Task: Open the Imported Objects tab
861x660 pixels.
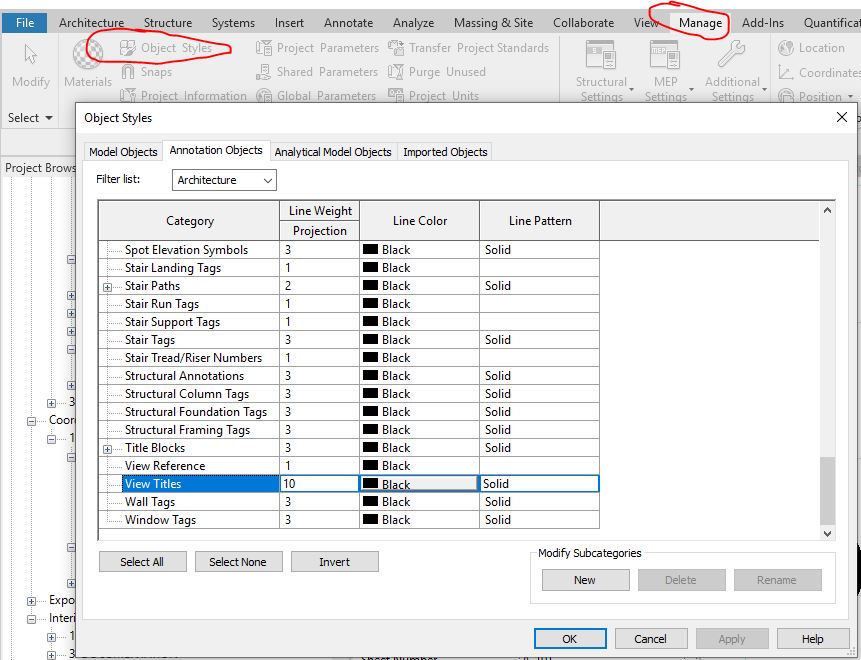Action: (444, 151)
